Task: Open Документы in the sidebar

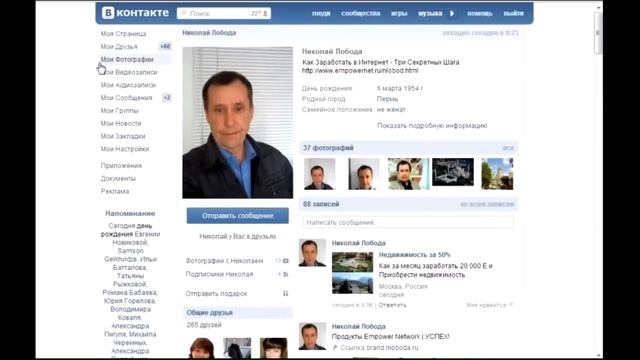Action: pyautogui.click(x=118, y=178)
